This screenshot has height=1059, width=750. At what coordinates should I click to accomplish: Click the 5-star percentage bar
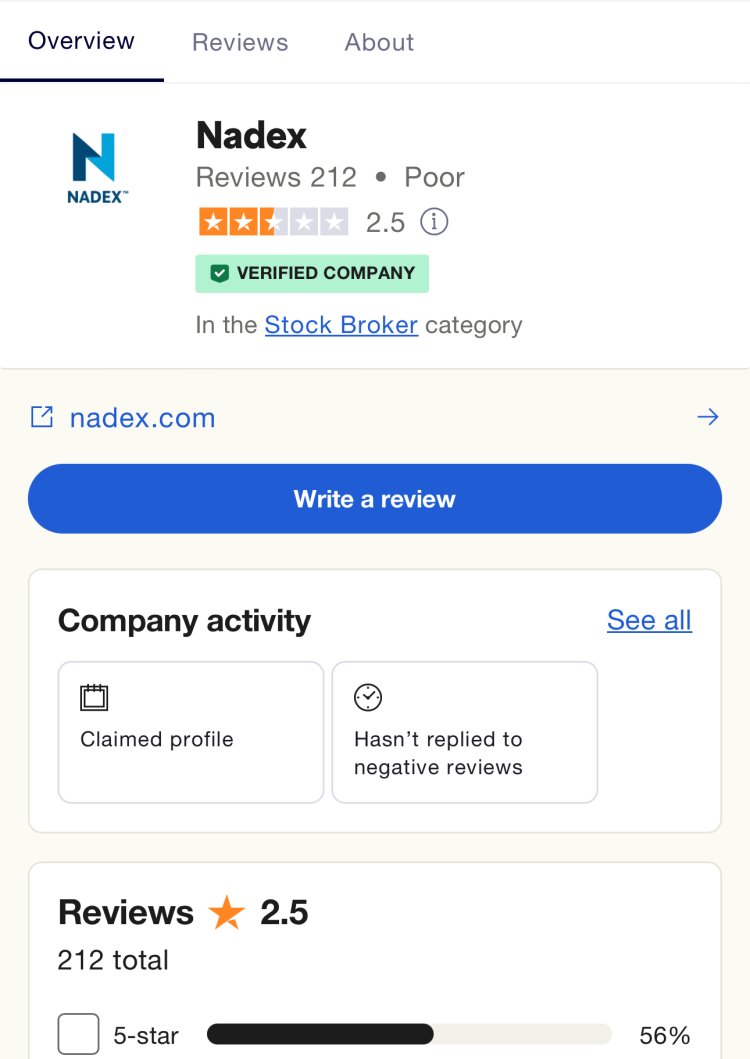(409, 1034)
